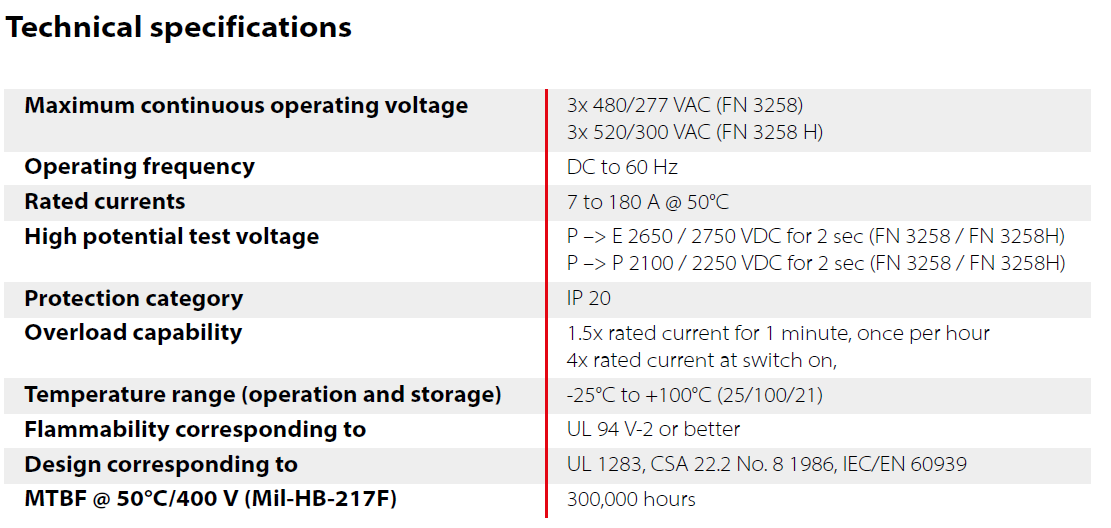This screenshot has height=528, width=1111.
Task: Select the Overload capability label
Action: click(133, 332)
